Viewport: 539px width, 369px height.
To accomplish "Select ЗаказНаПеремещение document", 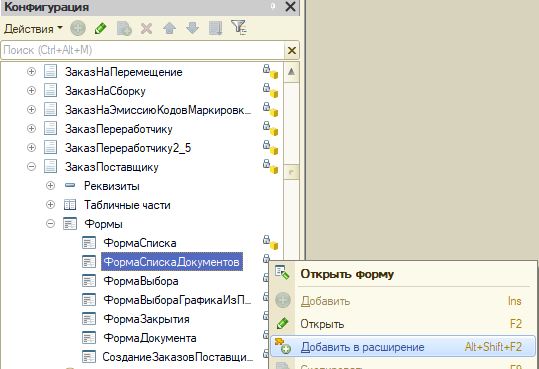I will coord(124,72).
